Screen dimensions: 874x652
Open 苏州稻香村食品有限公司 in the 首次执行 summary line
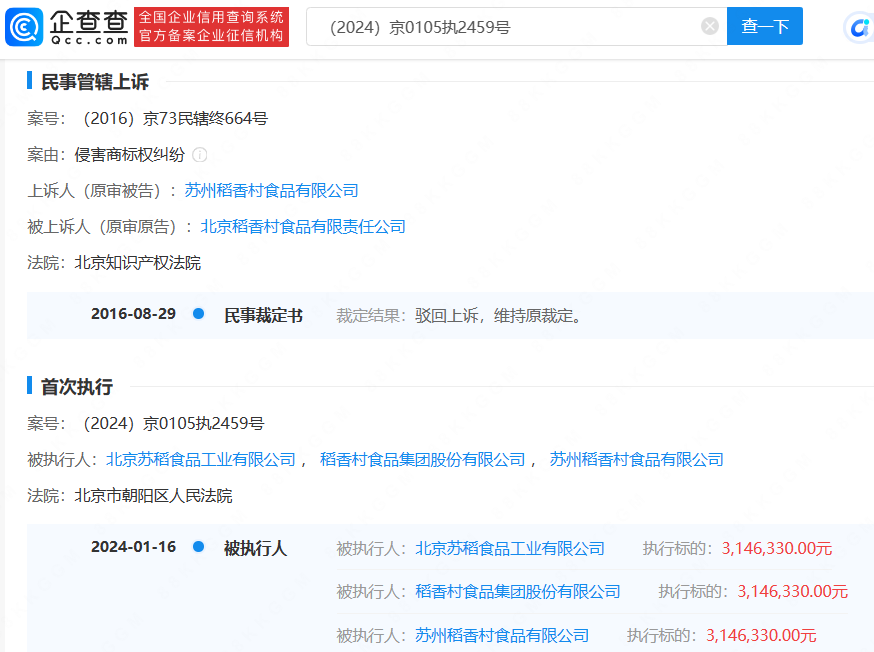pyautogui.click(x=636, y=460)
